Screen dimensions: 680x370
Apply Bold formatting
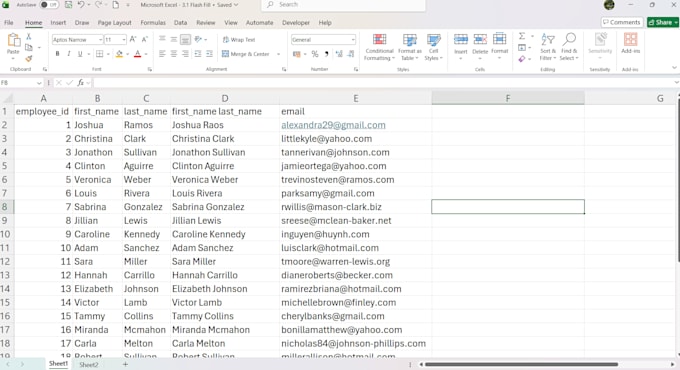click(57, 54)
